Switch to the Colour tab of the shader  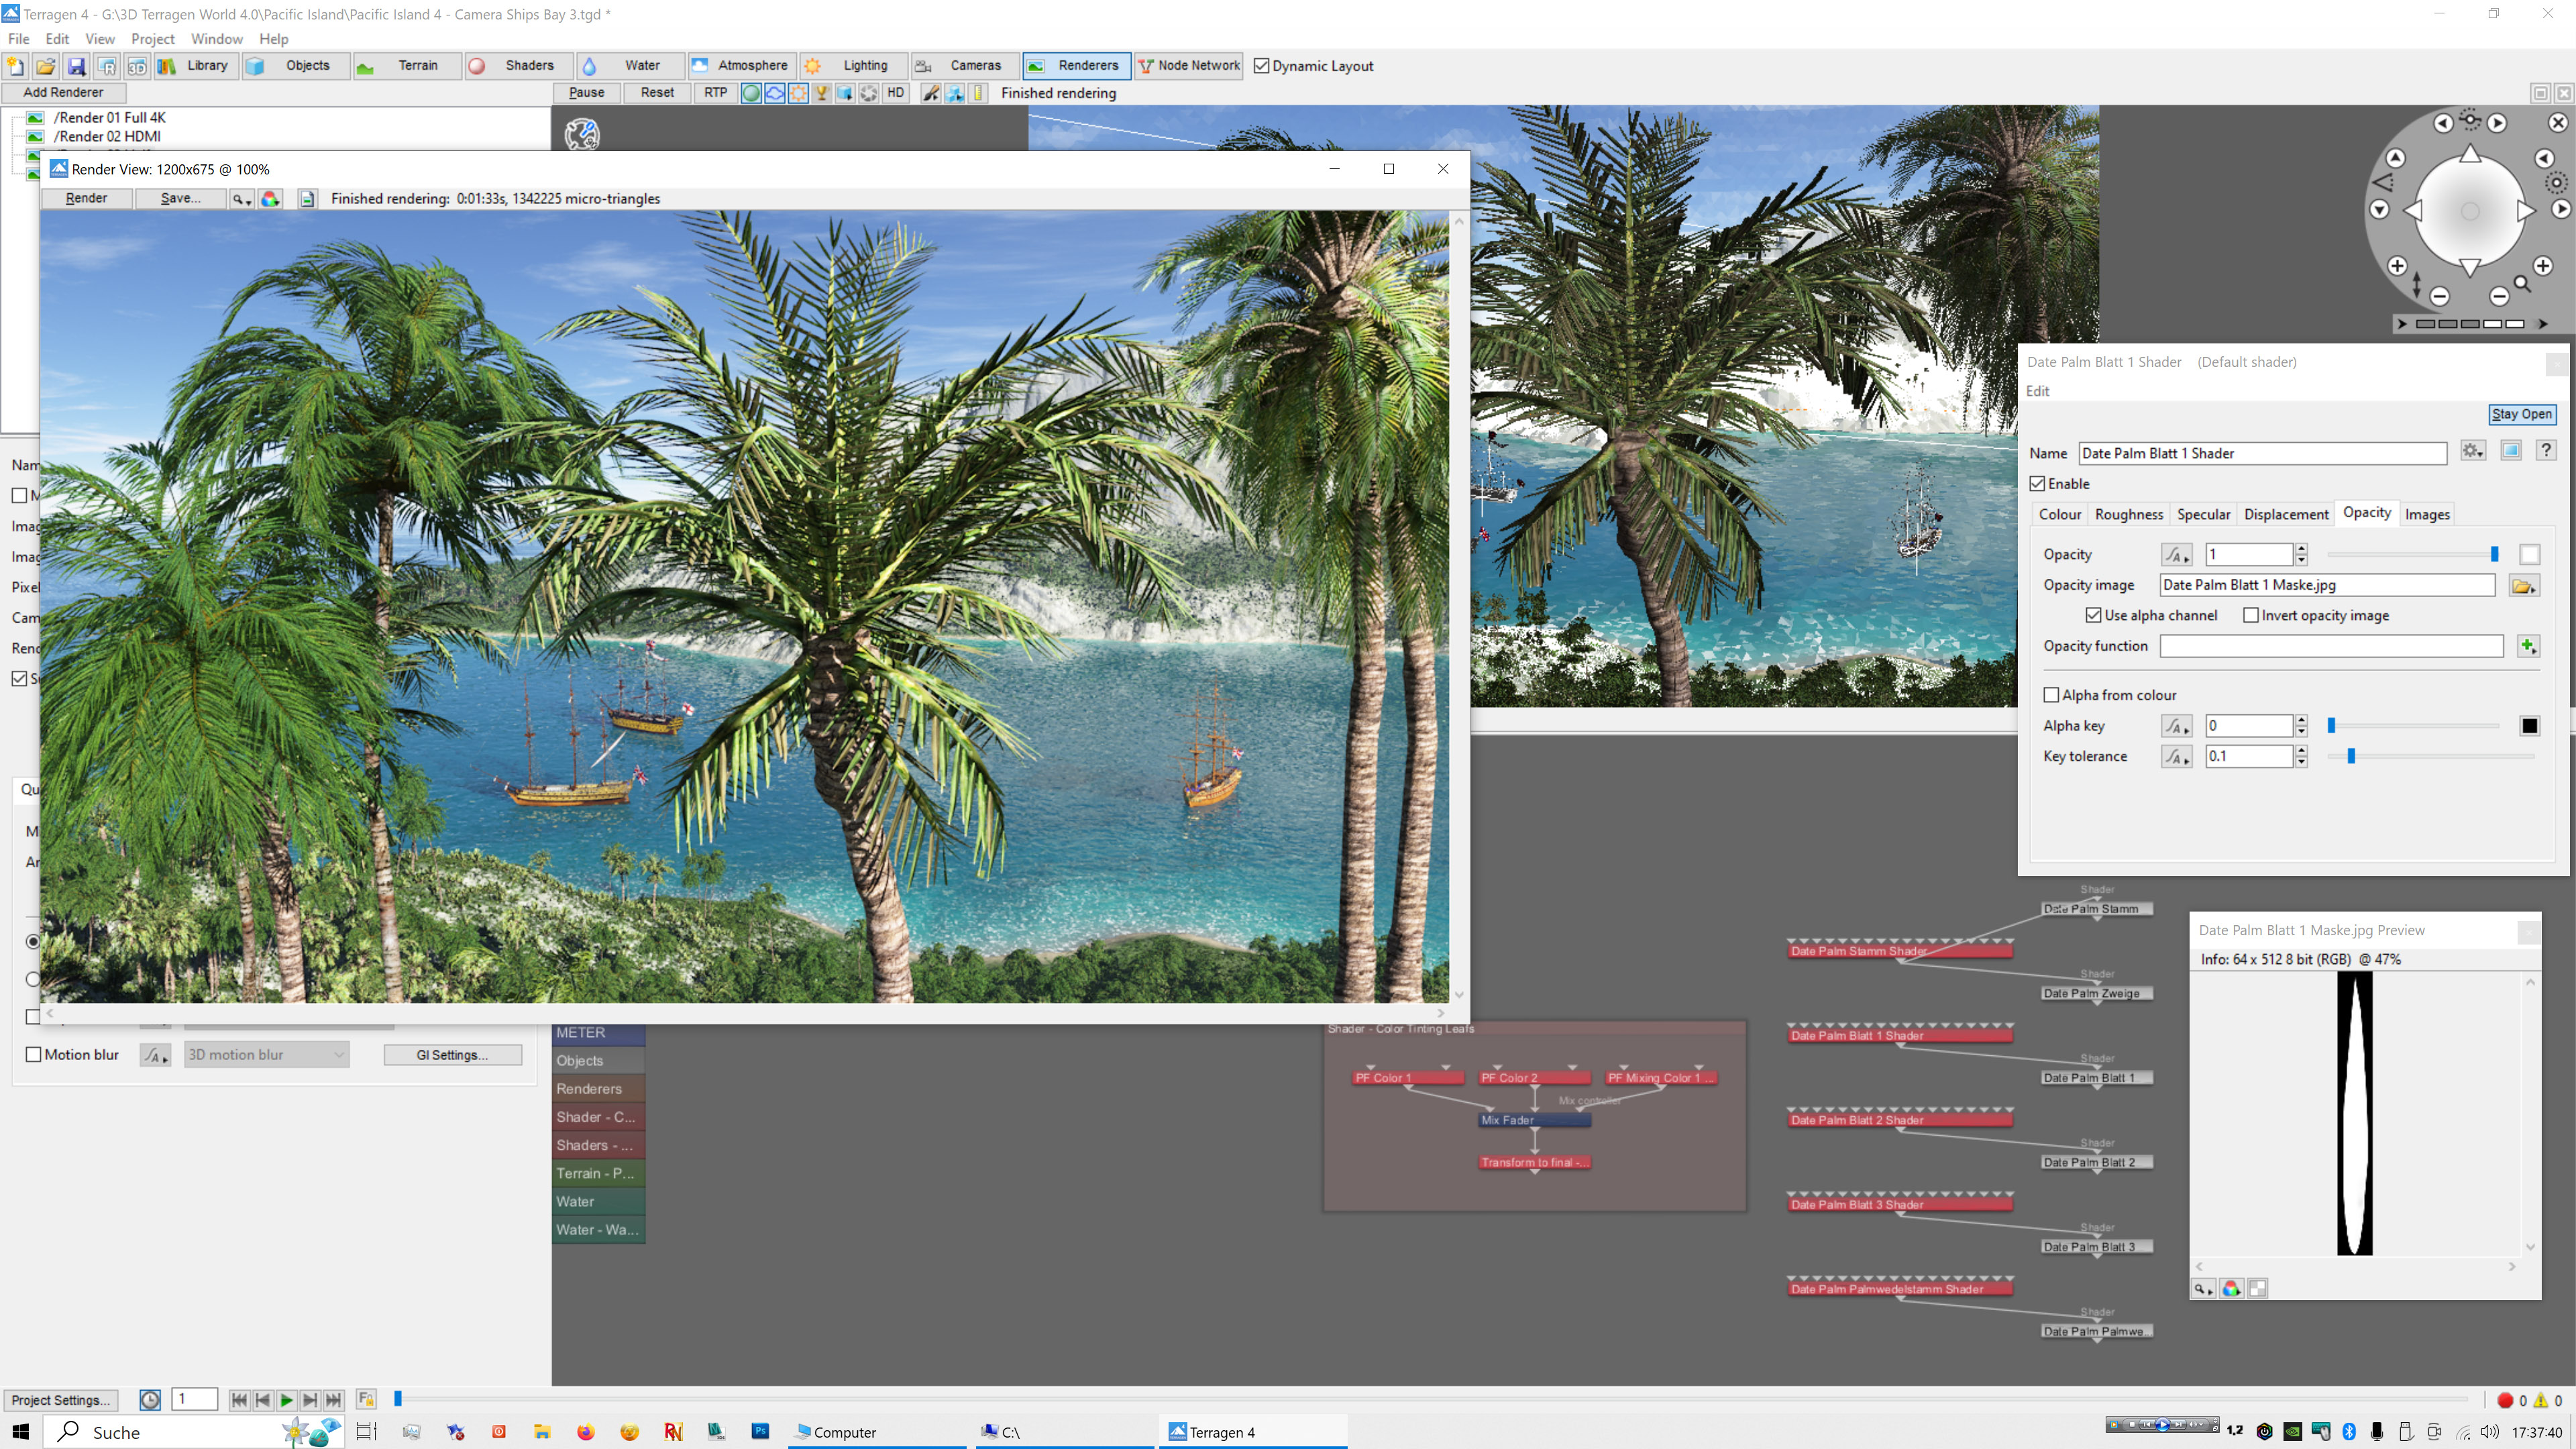pyautogui.click(x=2059, y=514)
